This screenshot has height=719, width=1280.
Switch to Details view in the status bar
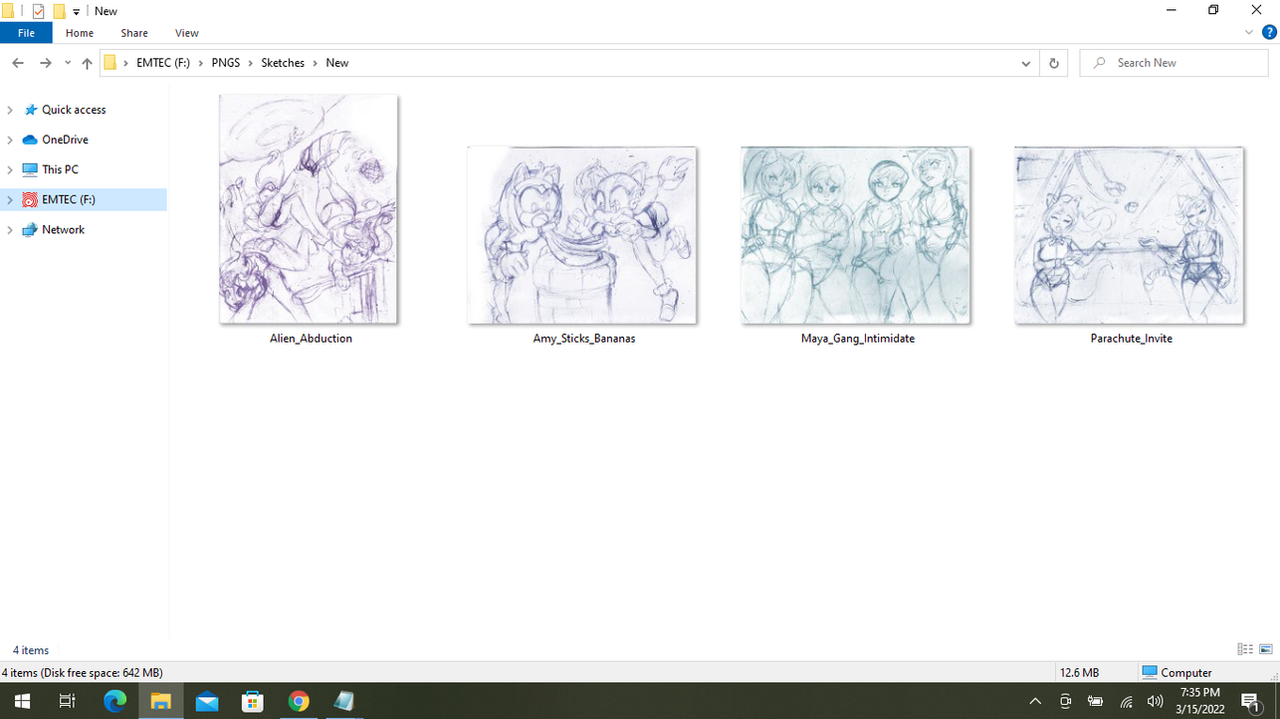[x=1245, y=650]
